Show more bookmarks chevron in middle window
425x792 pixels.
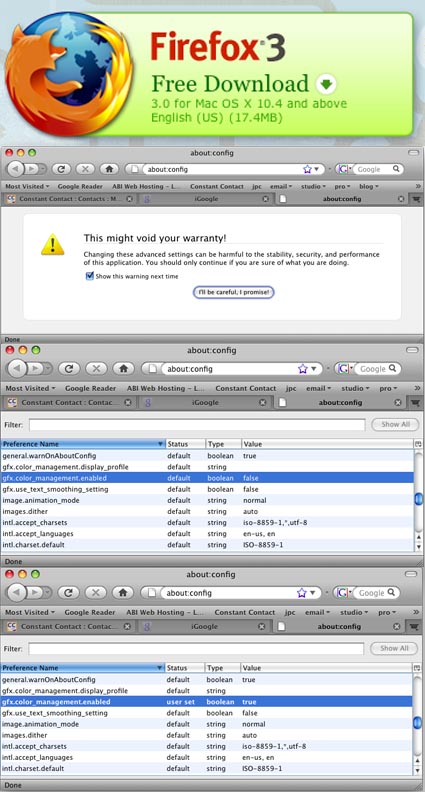tap(417, 388)
